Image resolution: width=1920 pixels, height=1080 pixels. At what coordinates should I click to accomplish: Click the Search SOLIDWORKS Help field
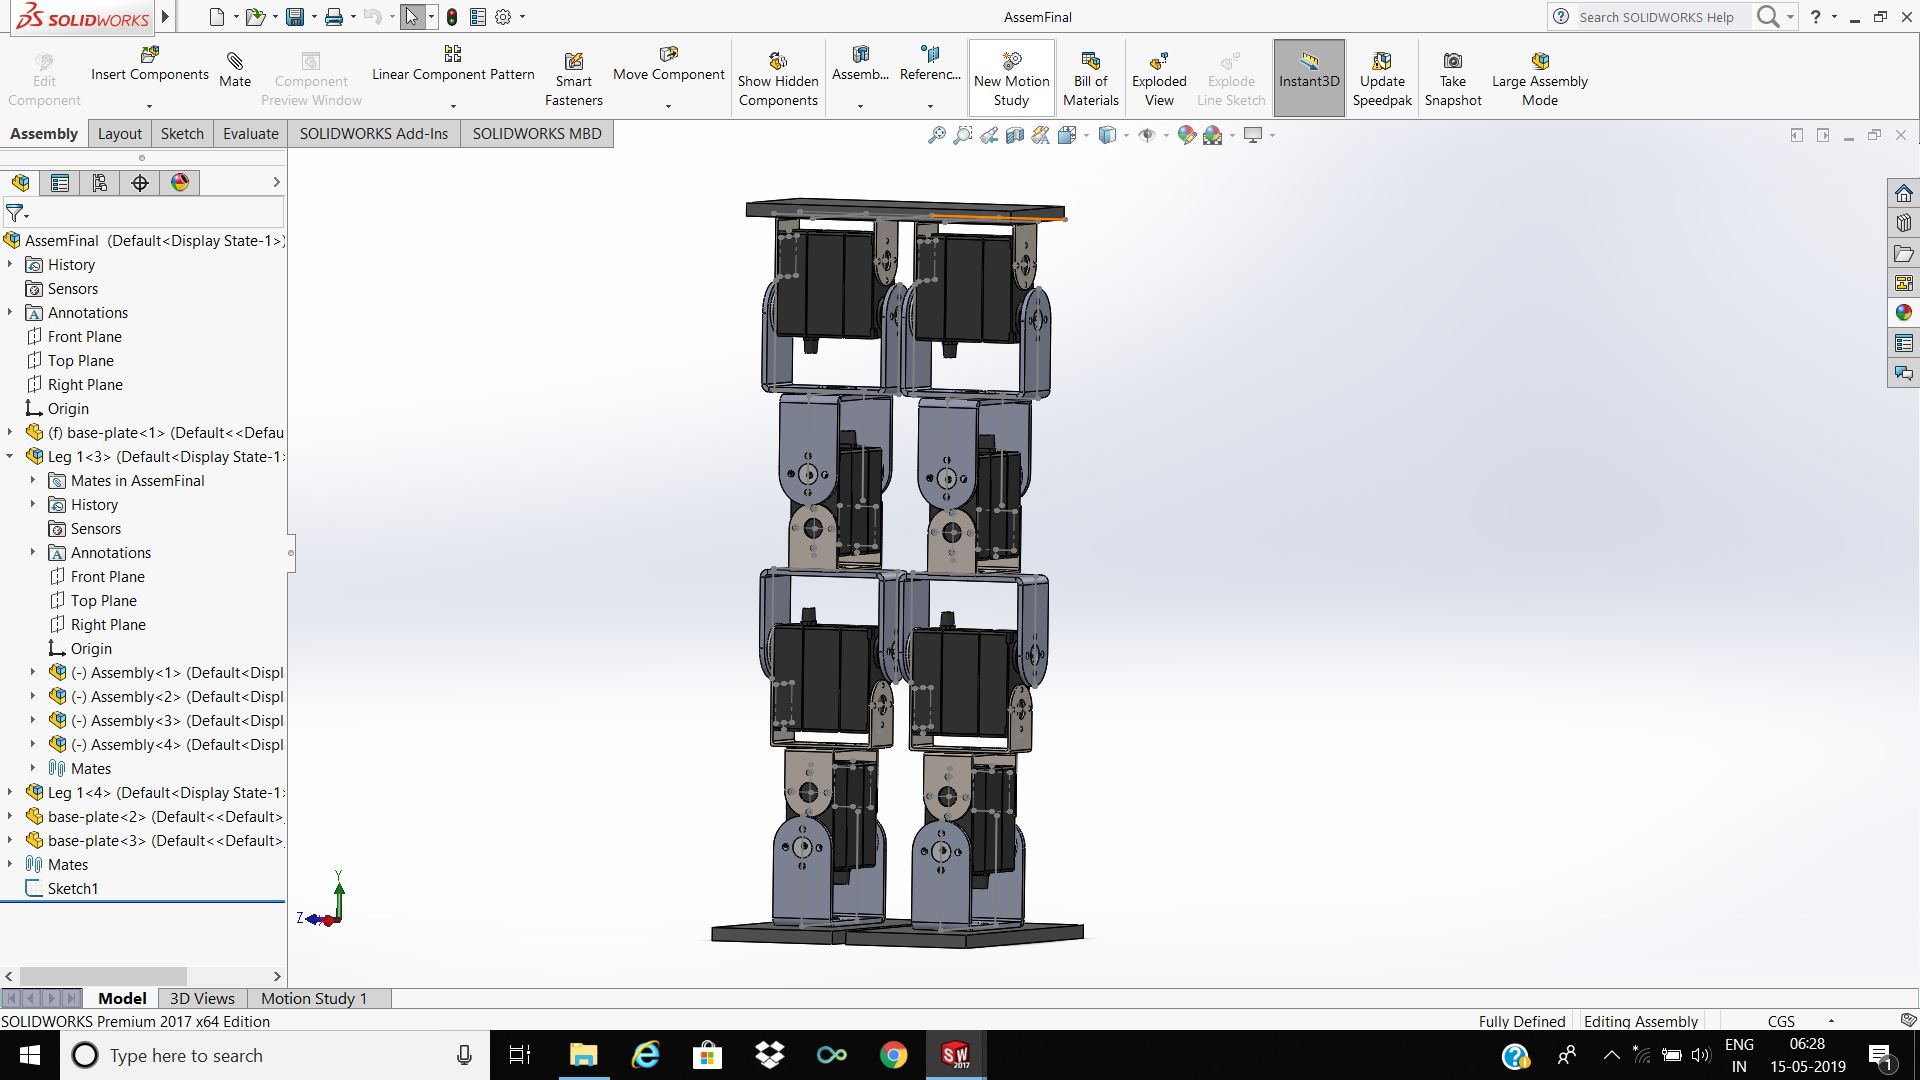click(x=1655, y=17)
